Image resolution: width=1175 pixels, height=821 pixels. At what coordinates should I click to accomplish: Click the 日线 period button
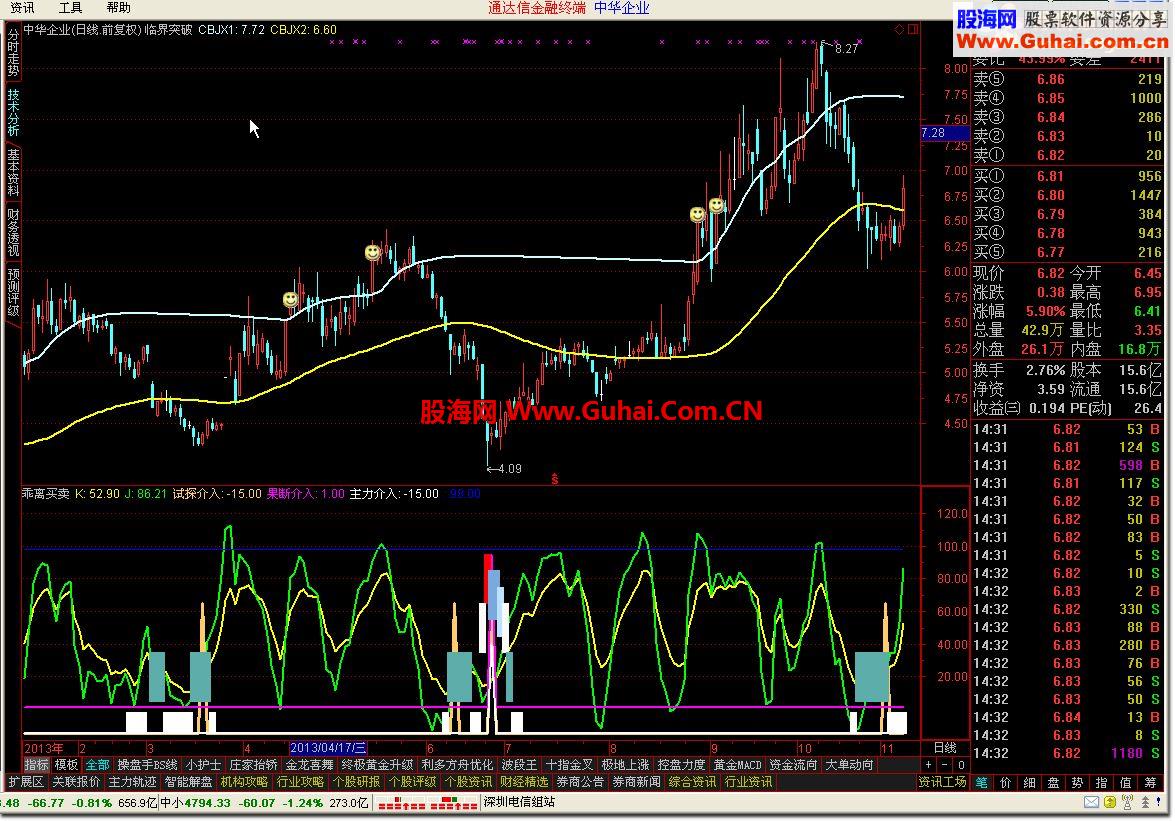(x=945, y=748)
